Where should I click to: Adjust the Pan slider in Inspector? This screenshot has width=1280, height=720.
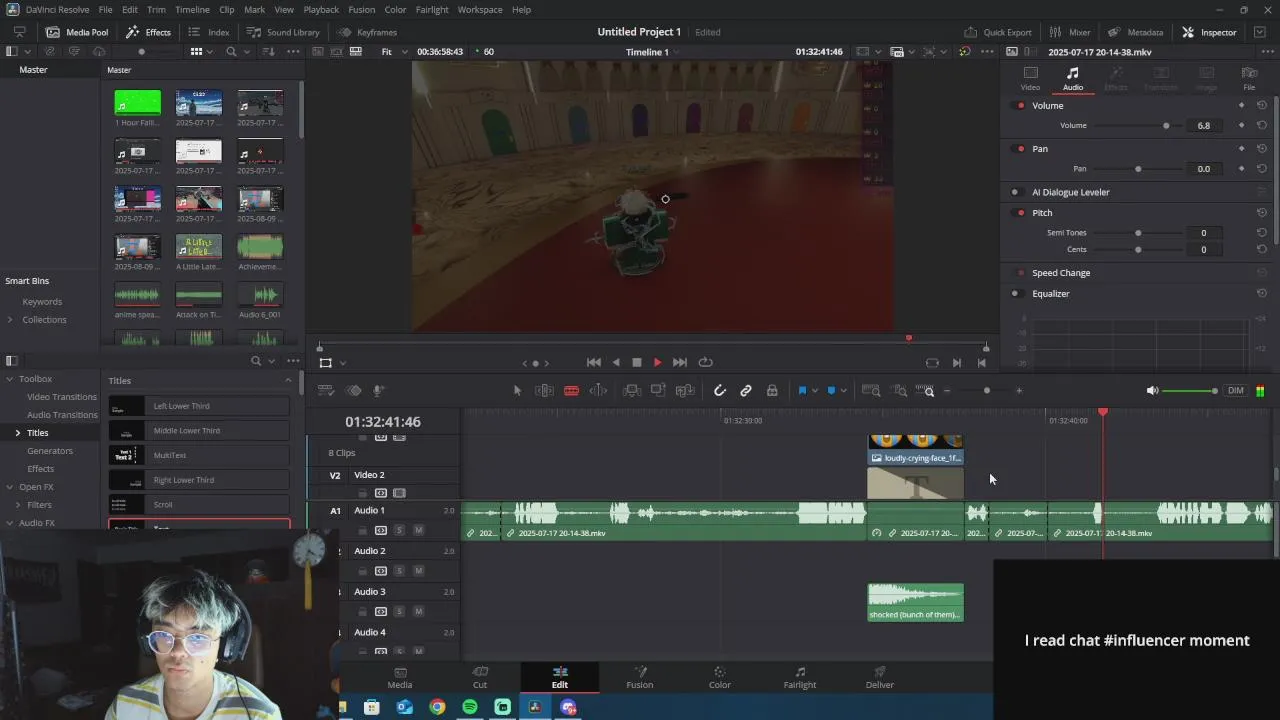[x=1138, y=169]
